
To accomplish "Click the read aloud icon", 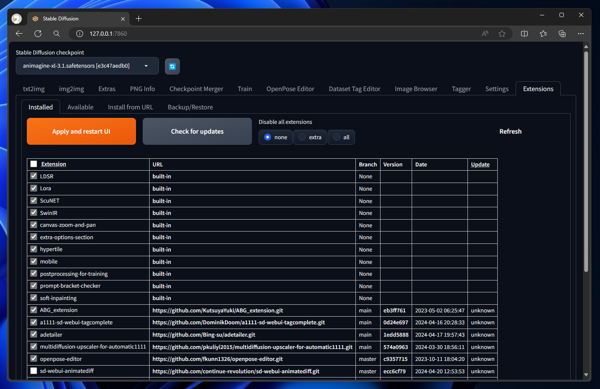I will [485, 34].
